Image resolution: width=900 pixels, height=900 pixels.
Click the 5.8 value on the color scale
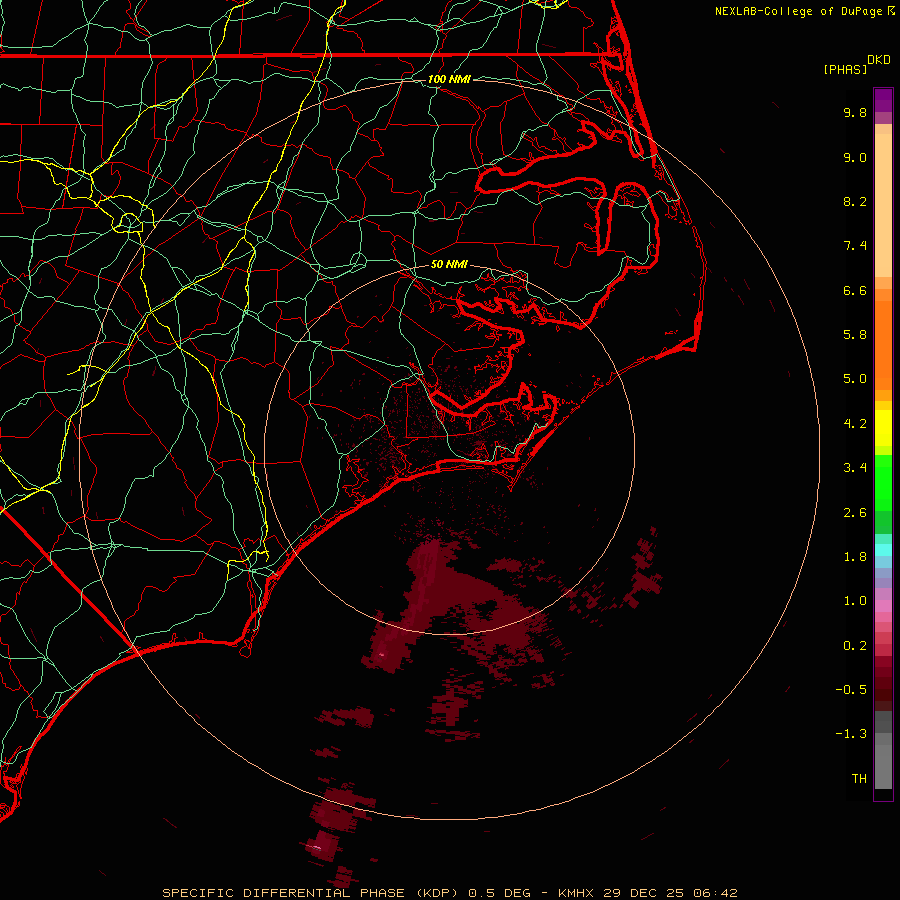pos(855,335)
